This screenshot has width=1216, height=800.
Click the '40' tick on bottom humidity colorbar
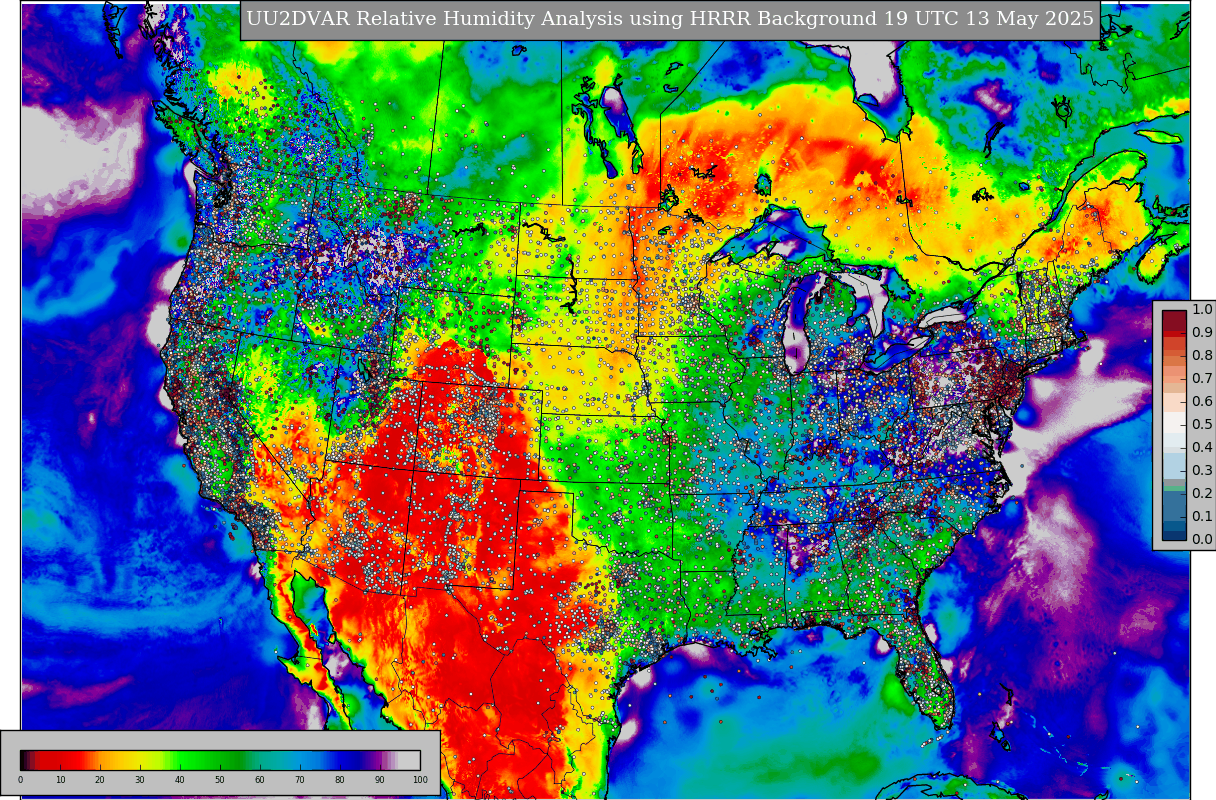tap(180, 779)
